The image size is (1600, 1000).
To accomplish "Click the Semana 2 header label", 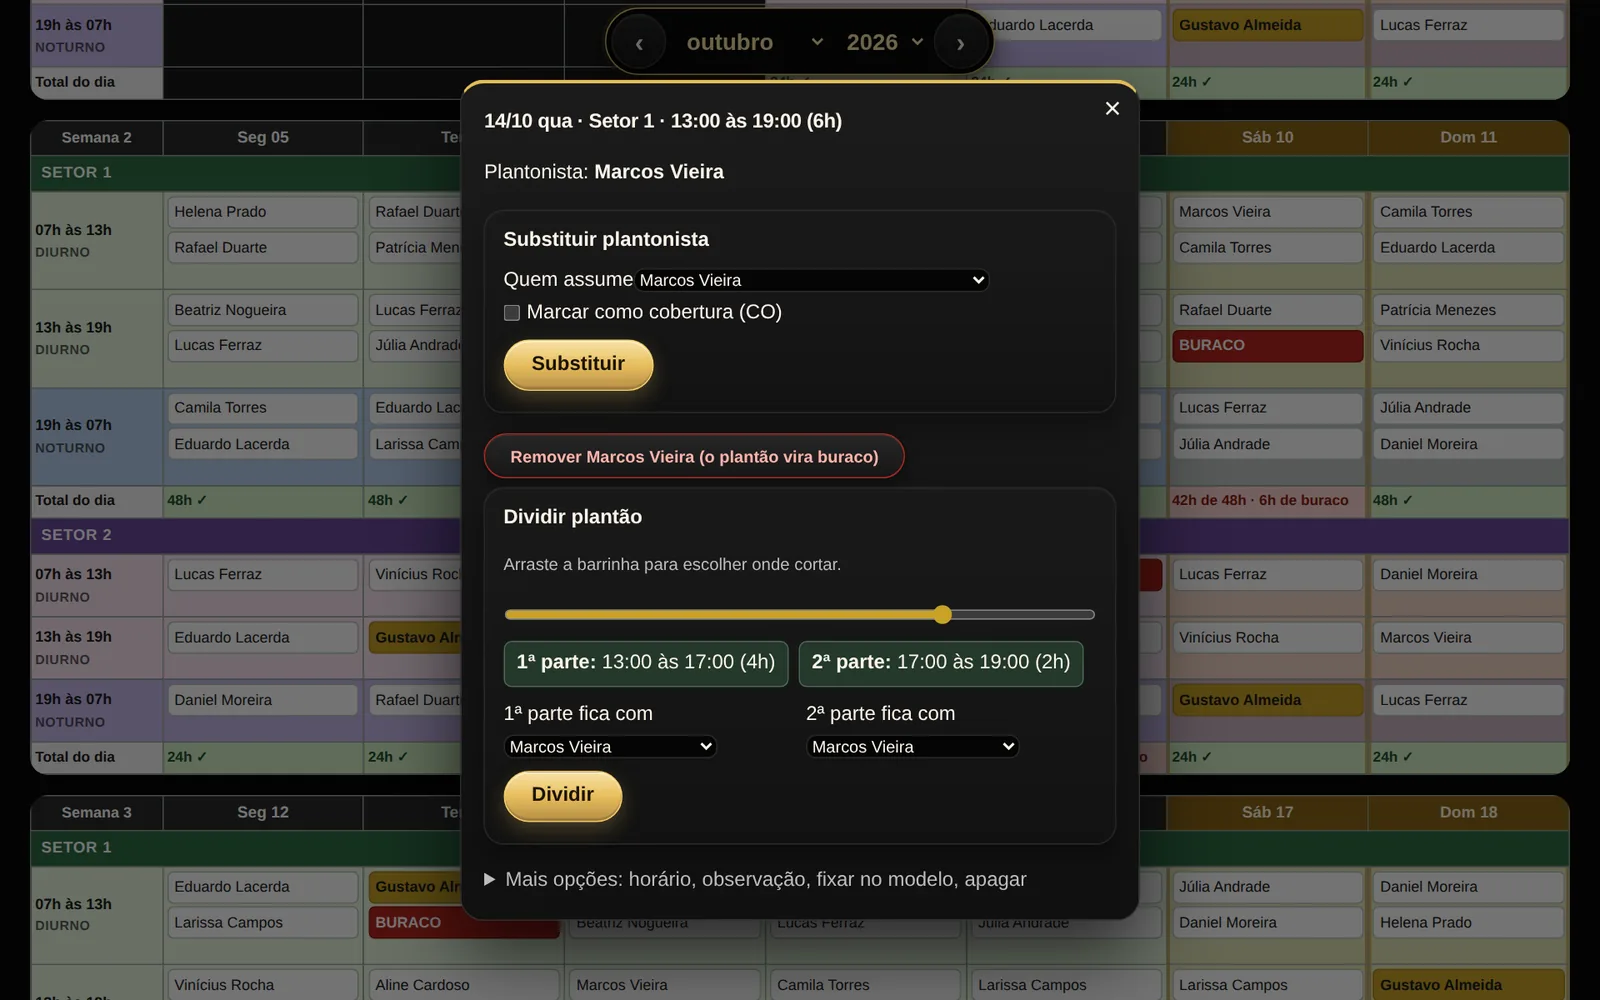I will point(96,137).
